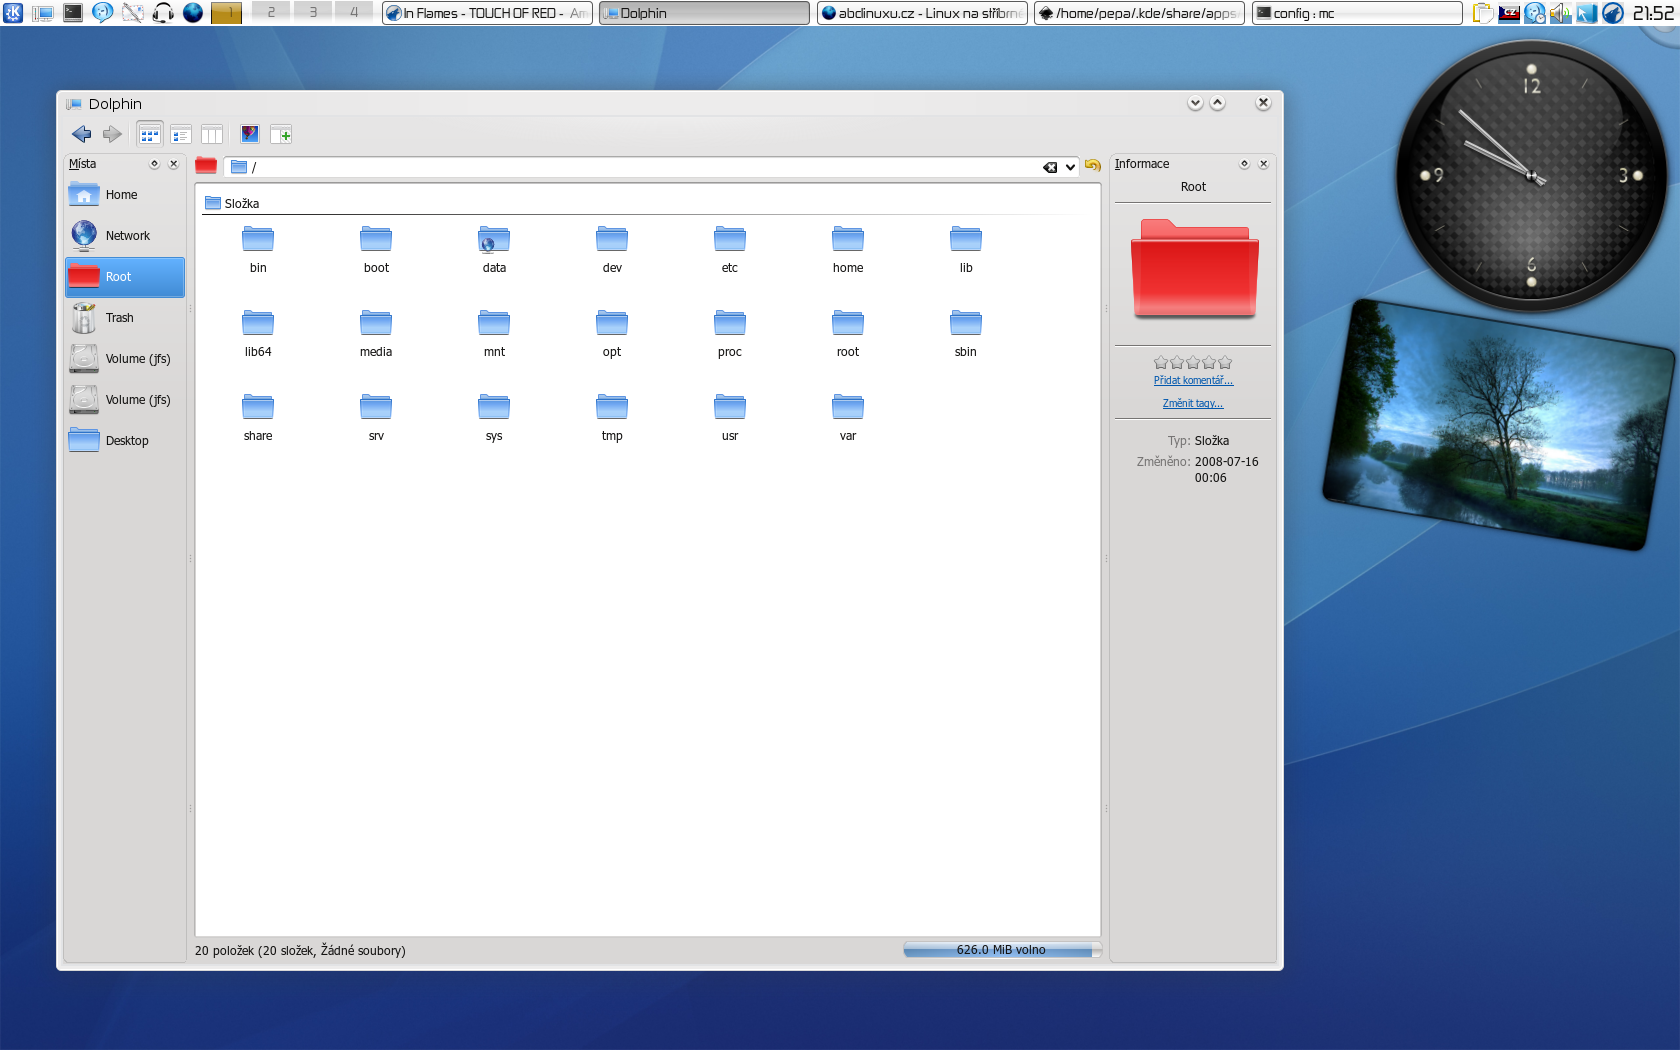Clear the location bar text
Viewport: 1680px width, 1050px height.
click(x=1050, y=167)
